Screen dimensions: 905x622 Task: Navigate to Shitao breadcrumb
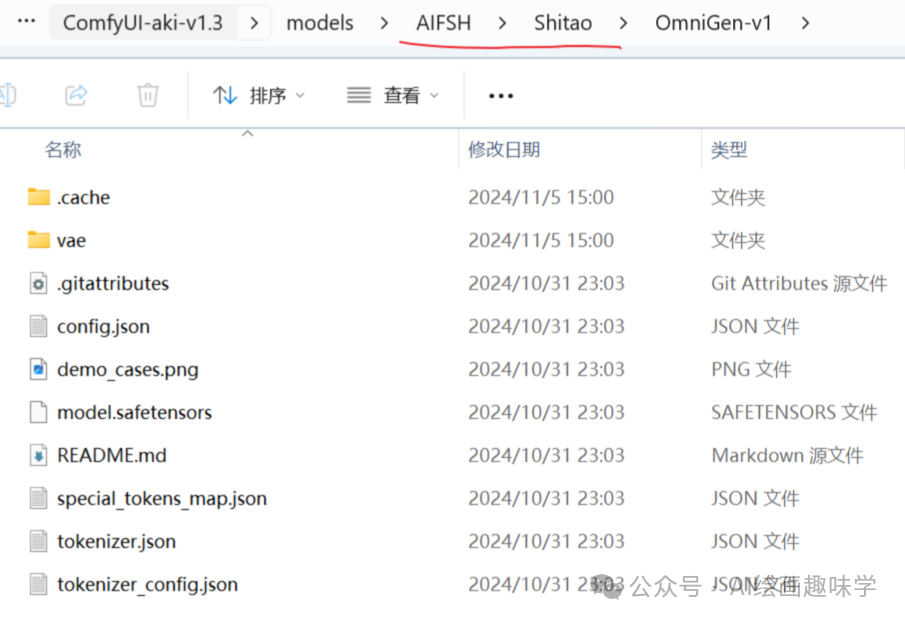[x=563, y=23]
